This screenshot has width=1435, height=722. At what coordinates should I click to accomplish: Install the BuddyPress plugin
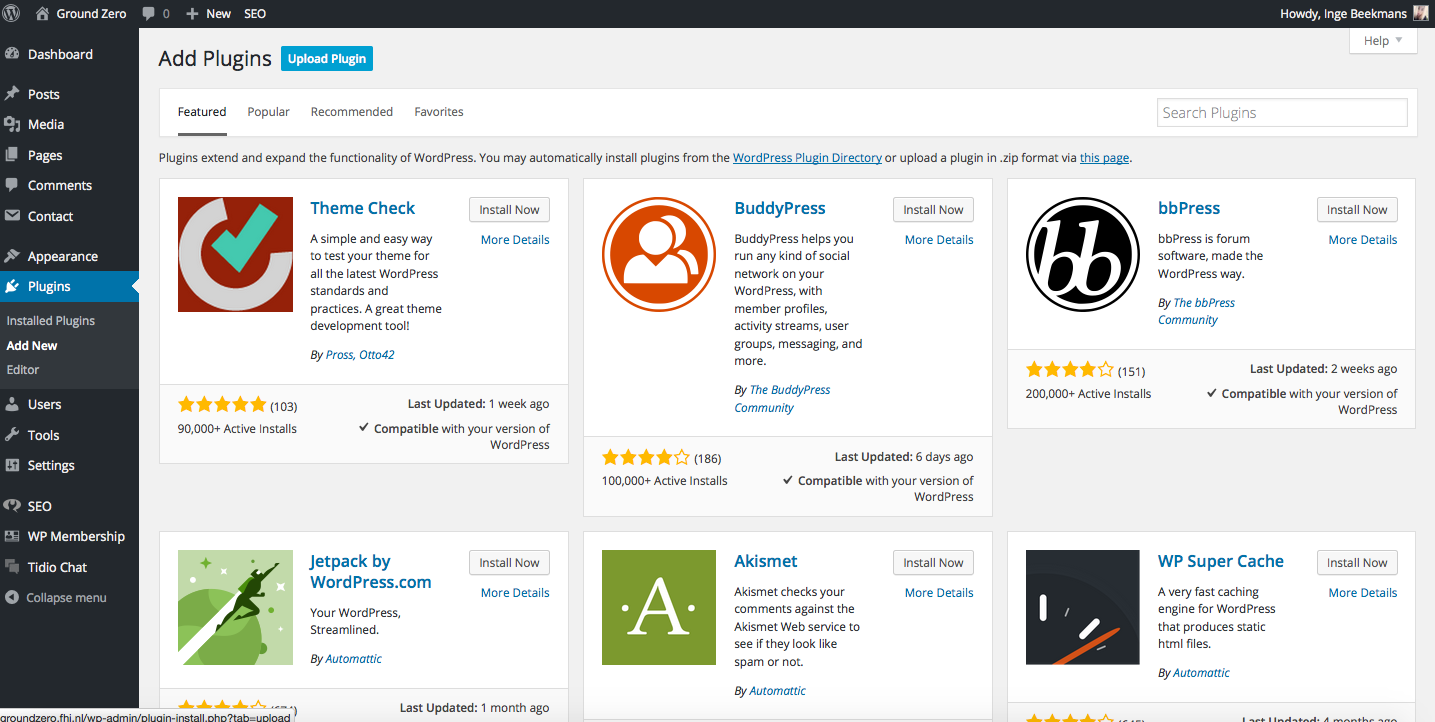[933, 210]
